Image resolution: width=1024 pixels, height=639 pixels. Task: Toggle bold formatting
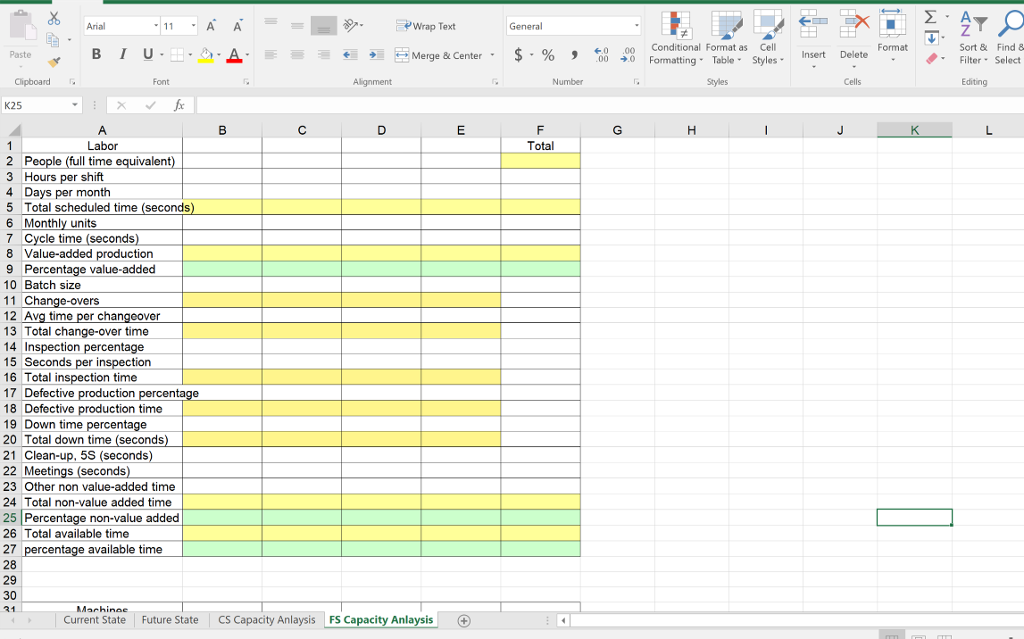tap(96, 55)
